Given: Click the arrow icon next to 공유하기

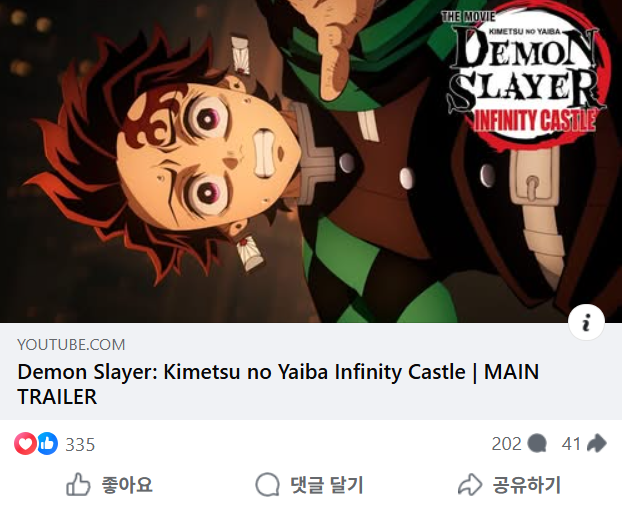Looking at the screenshot, I should 470,484.
